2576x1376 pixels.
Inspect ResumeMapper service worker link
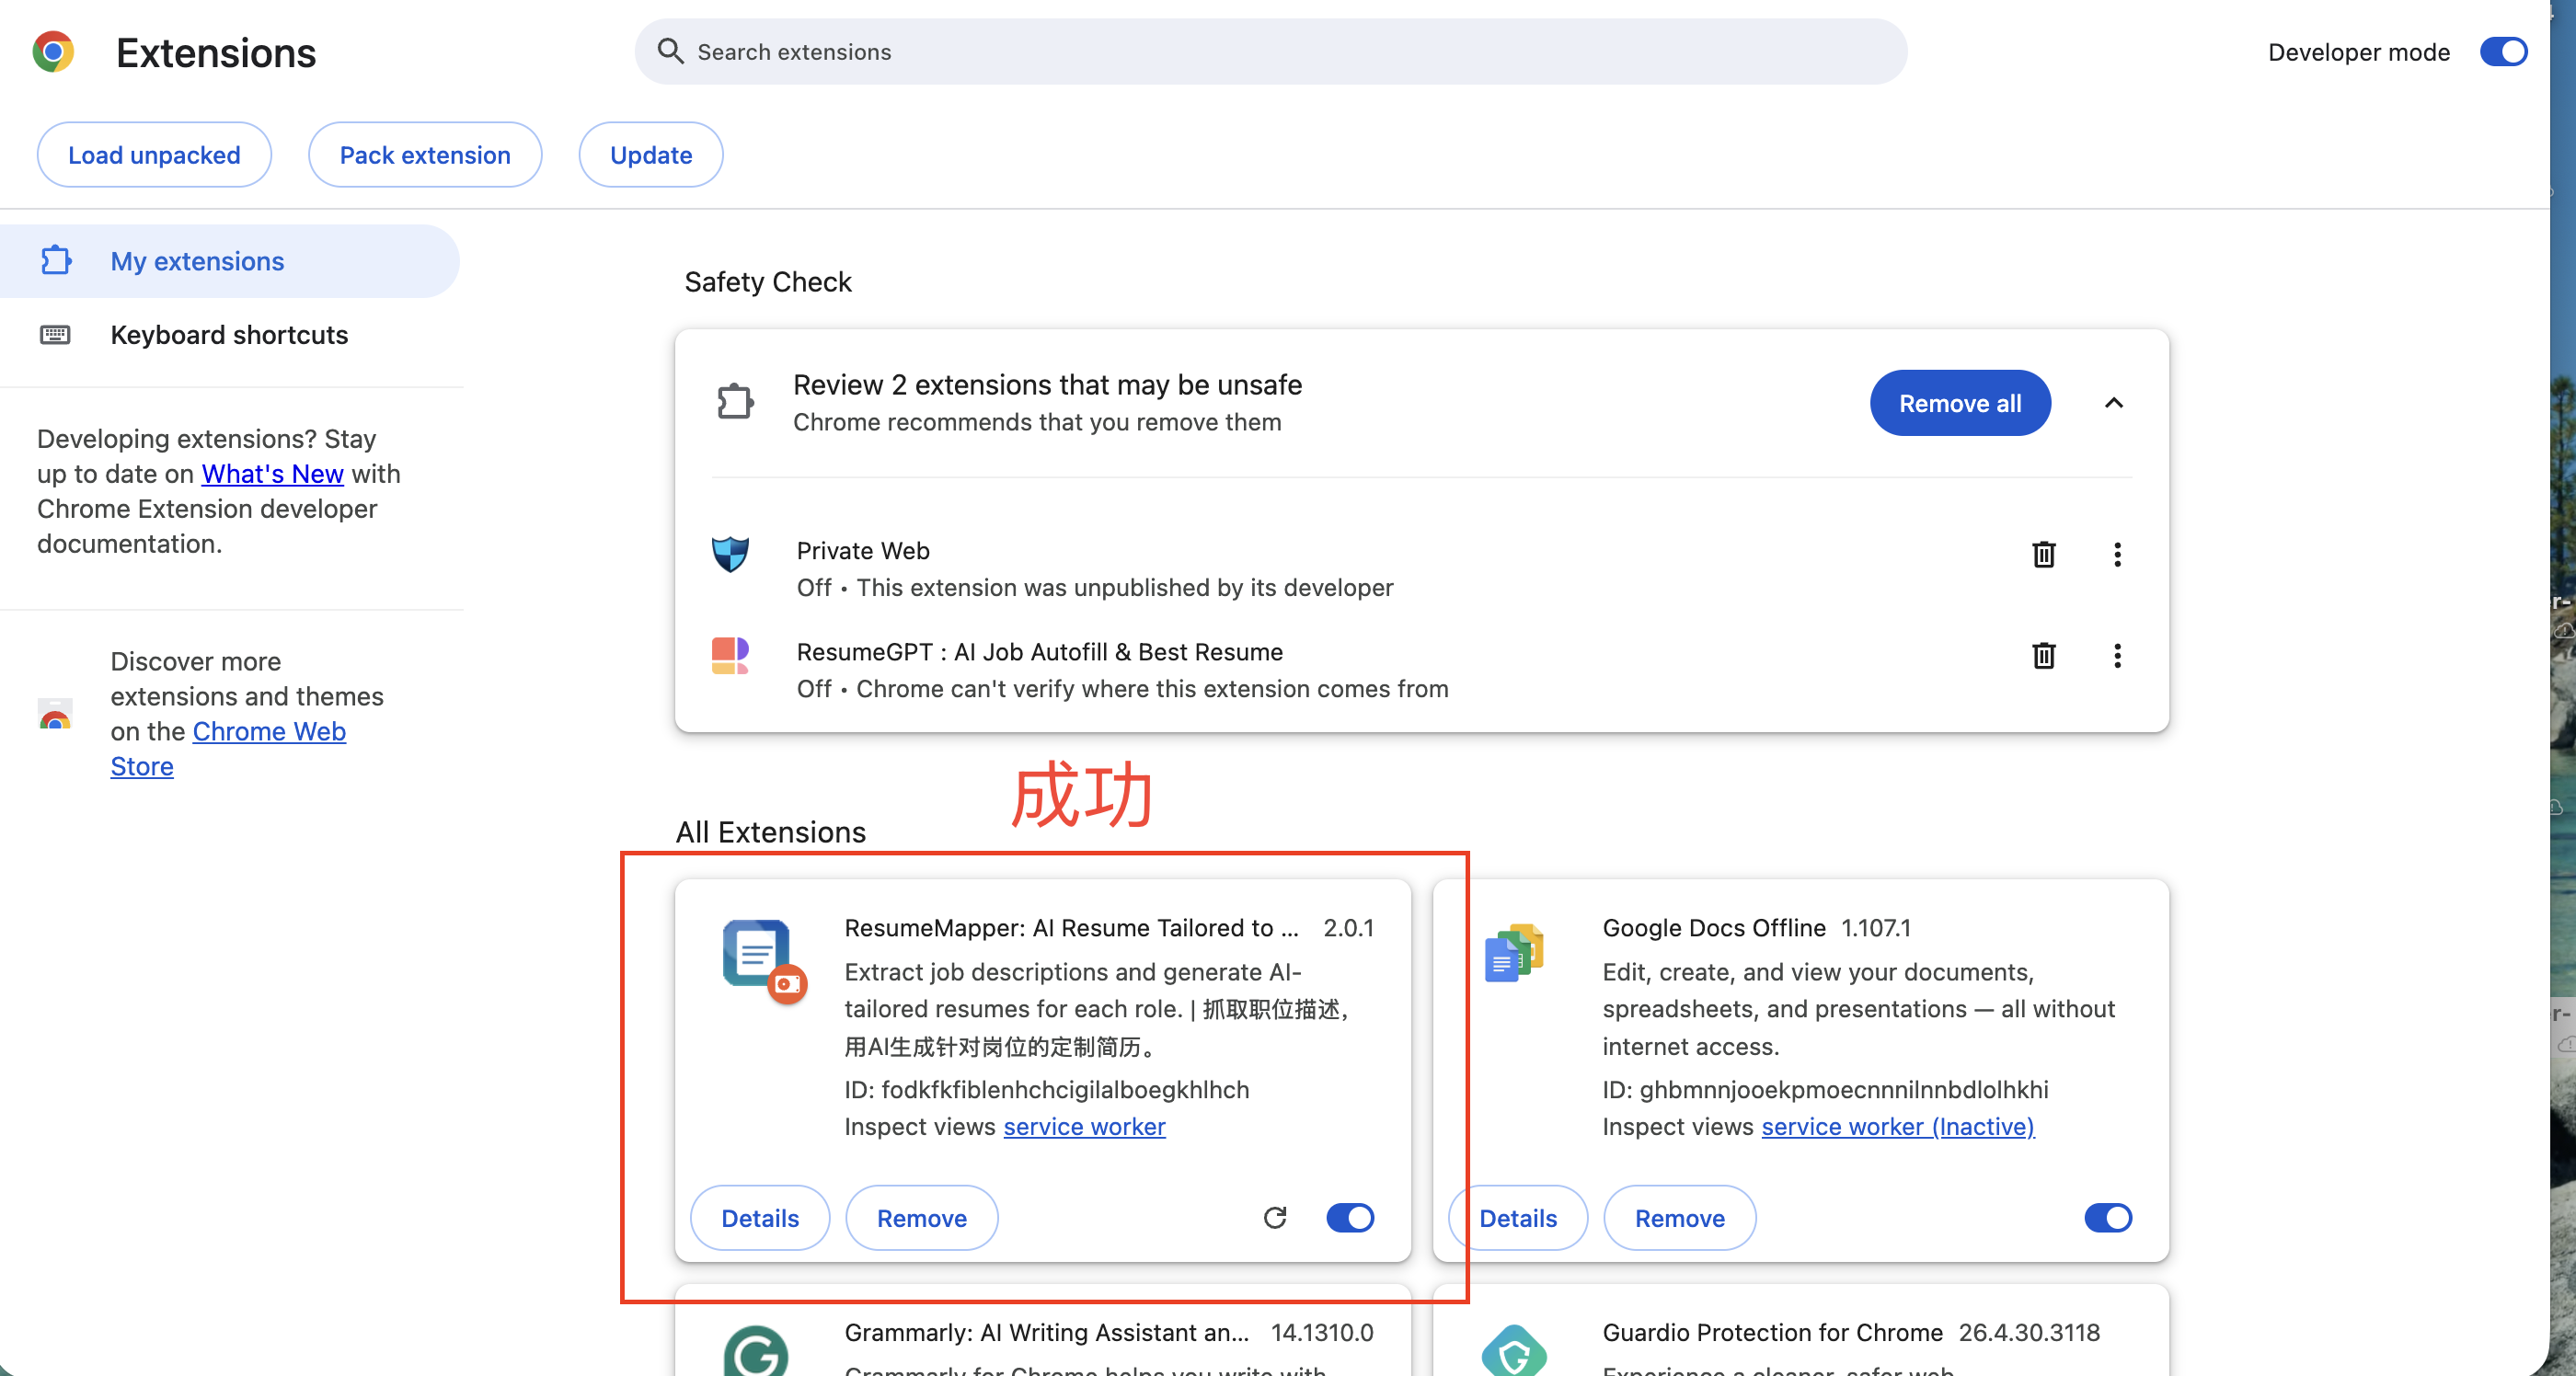1084,1126
